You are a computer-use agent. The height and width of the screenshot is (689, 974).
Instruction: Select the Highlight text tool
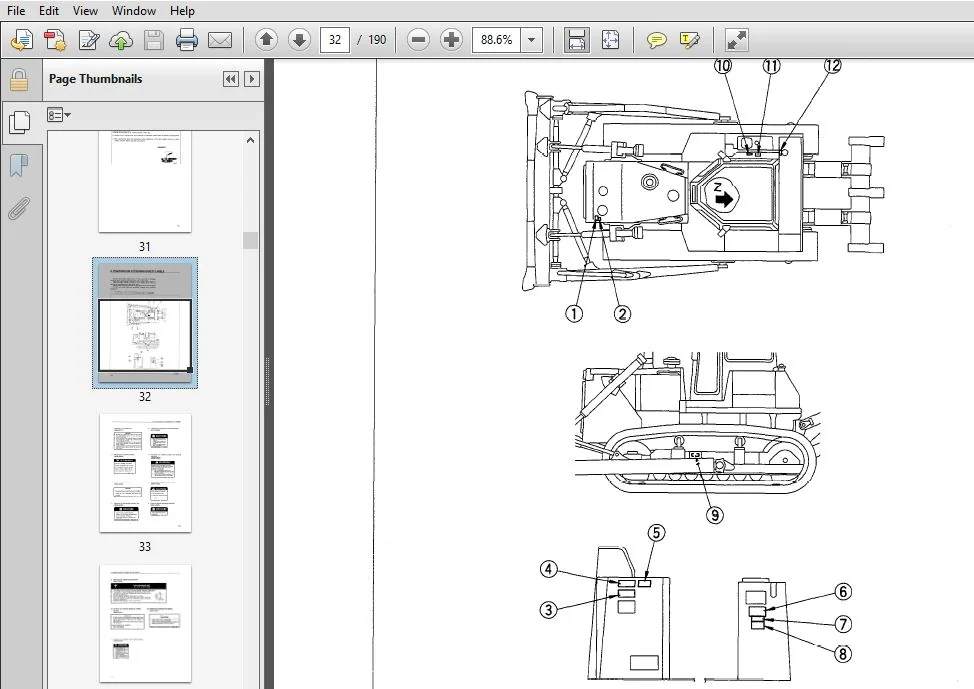coord(690,40)
